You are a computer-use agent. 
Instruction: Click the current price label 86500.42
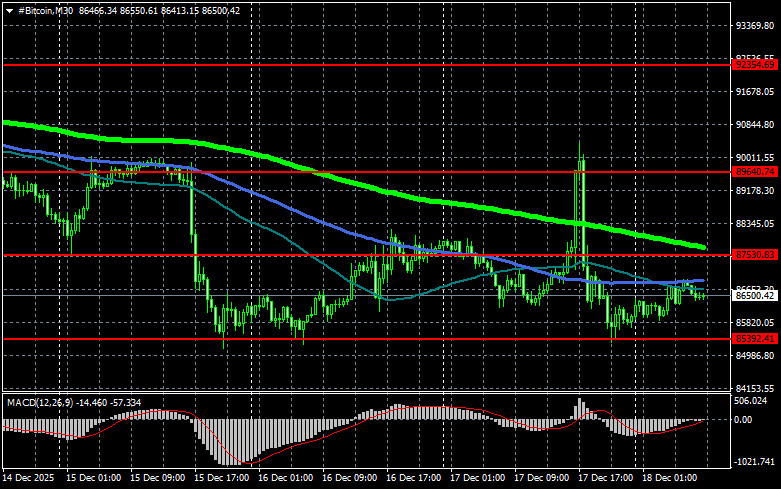pos(756,296)
